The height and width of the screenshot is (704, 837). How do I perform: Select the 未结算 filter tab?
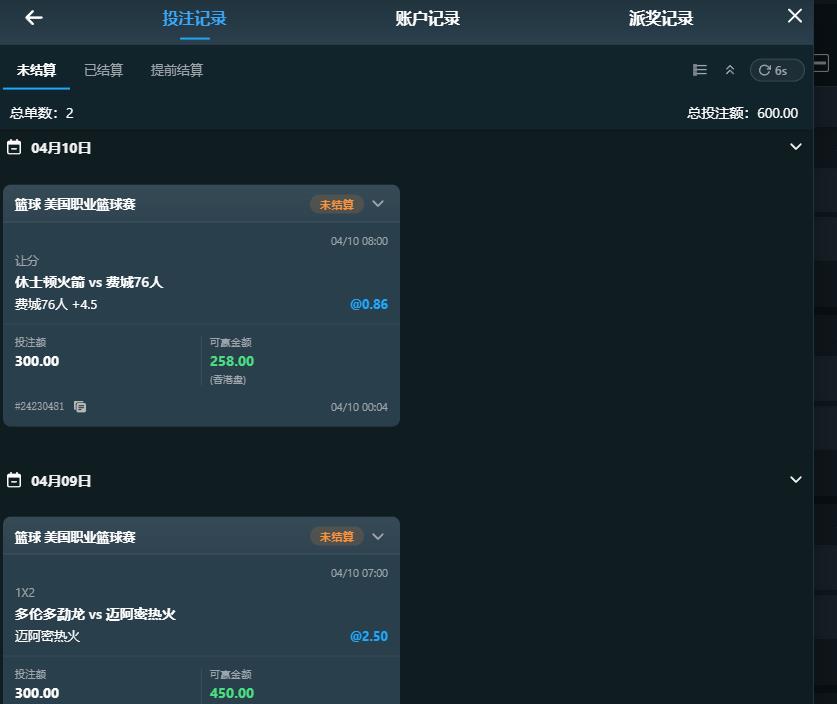click(x=36, y=70)
